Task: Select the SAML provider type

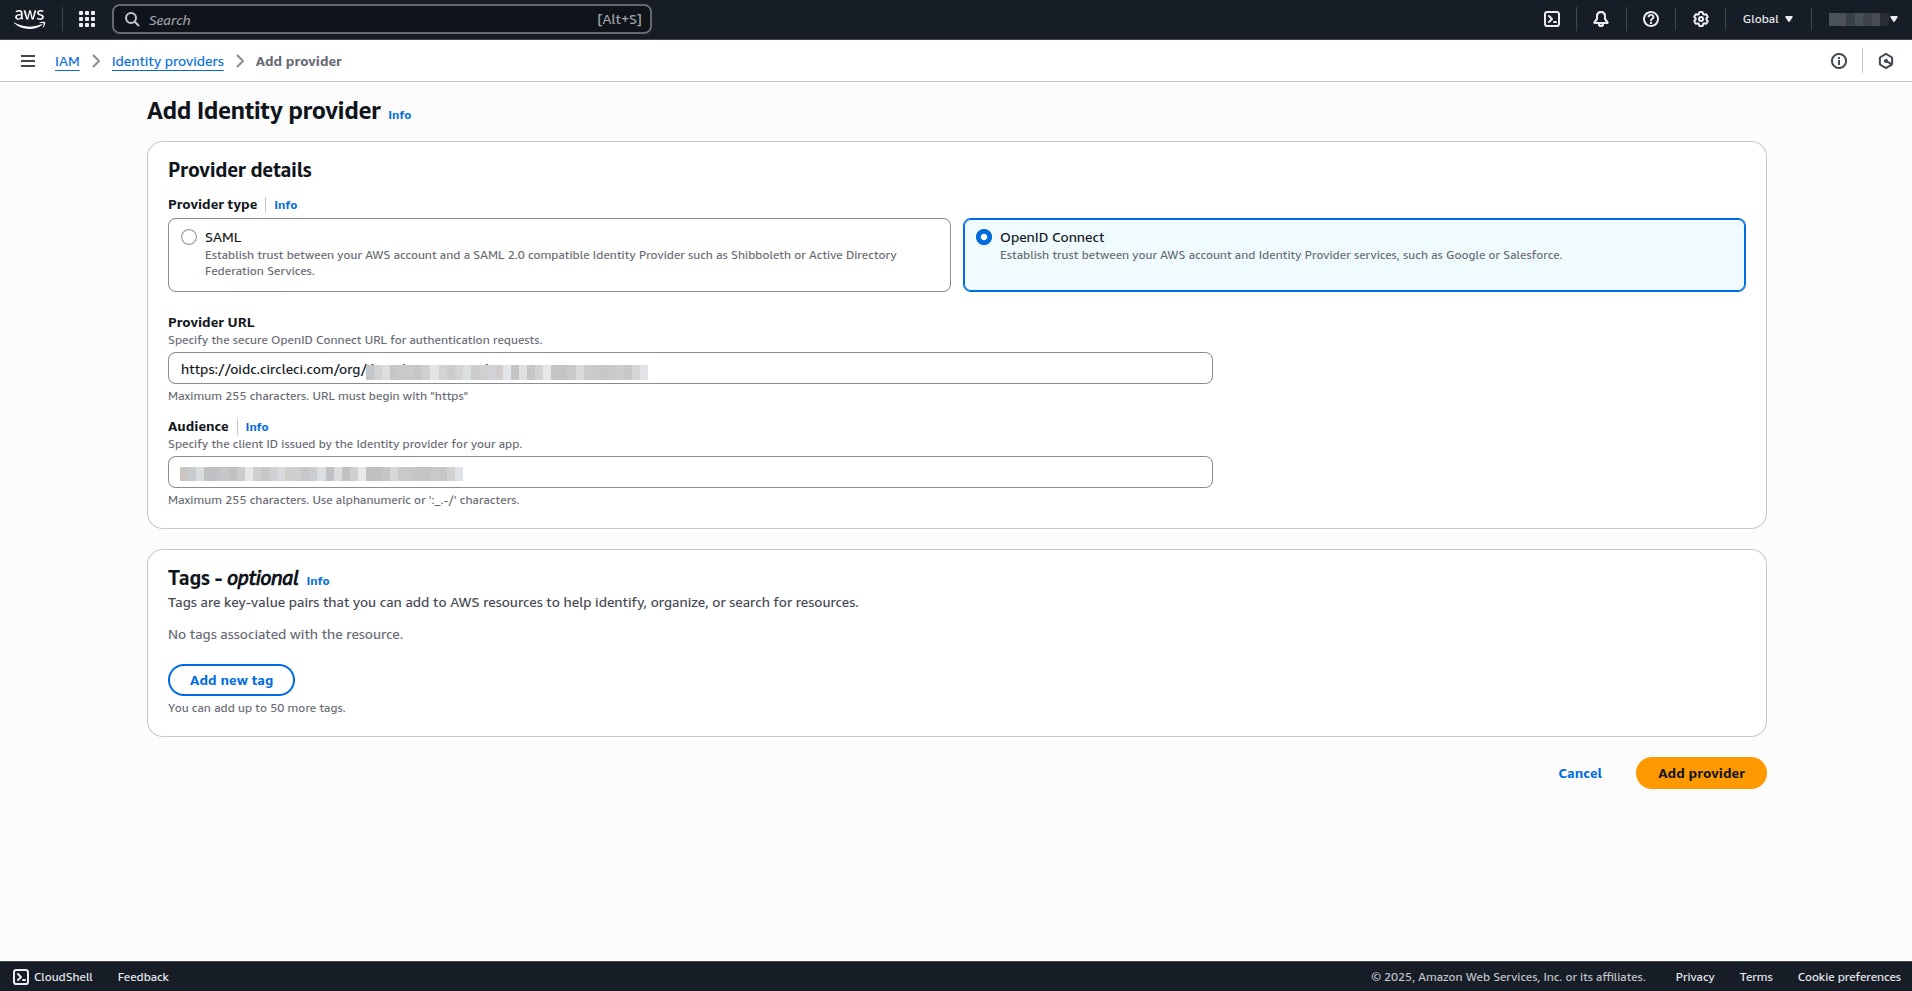Action: point(189,237)
